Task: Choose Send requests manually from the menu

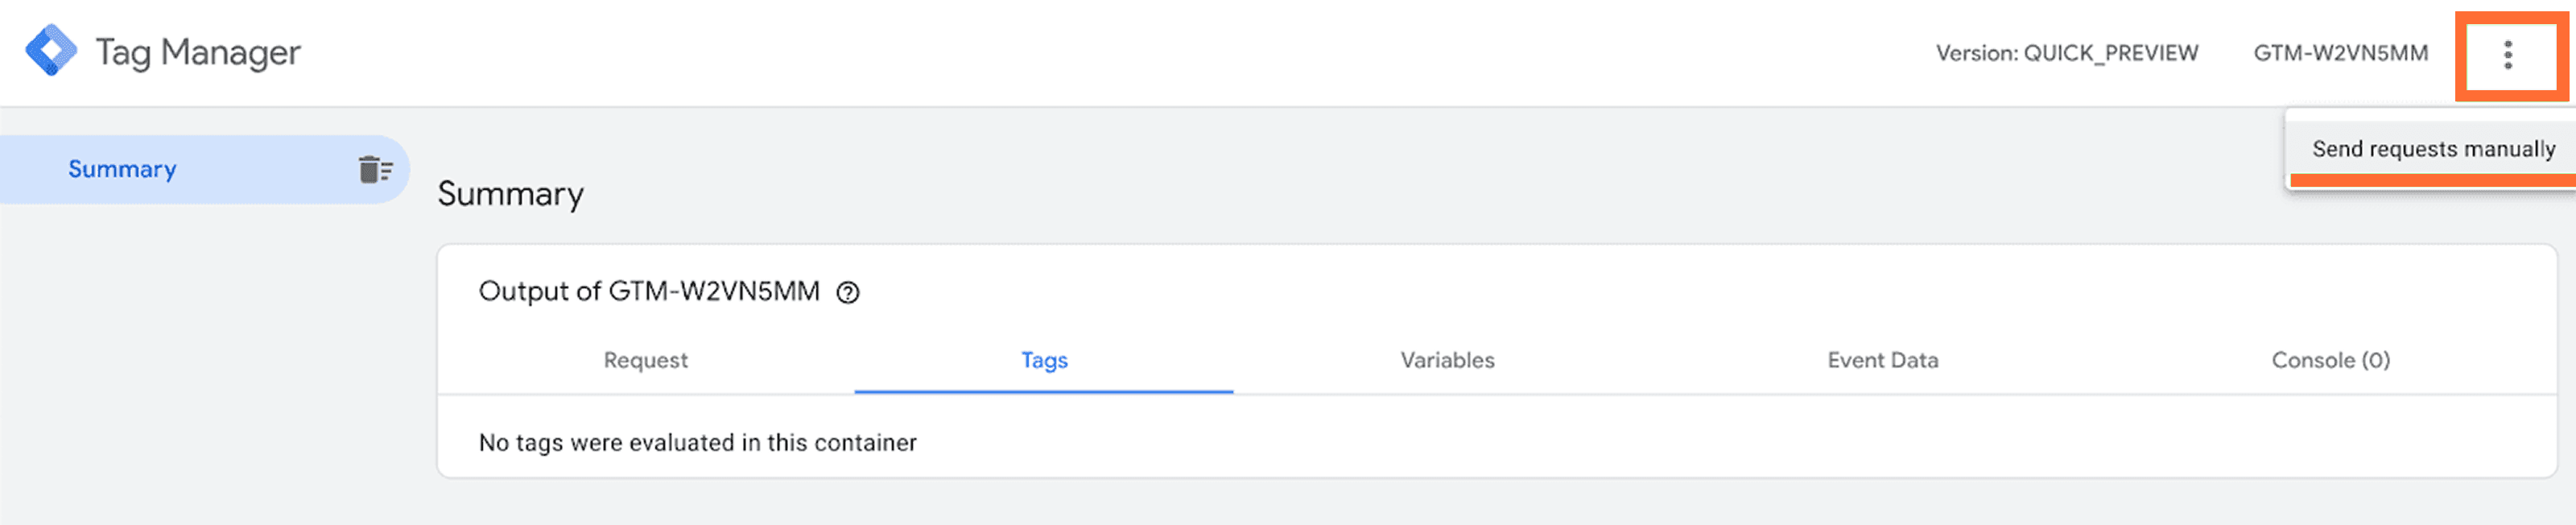Action: pyautogui.click(x=2432, y=149)
